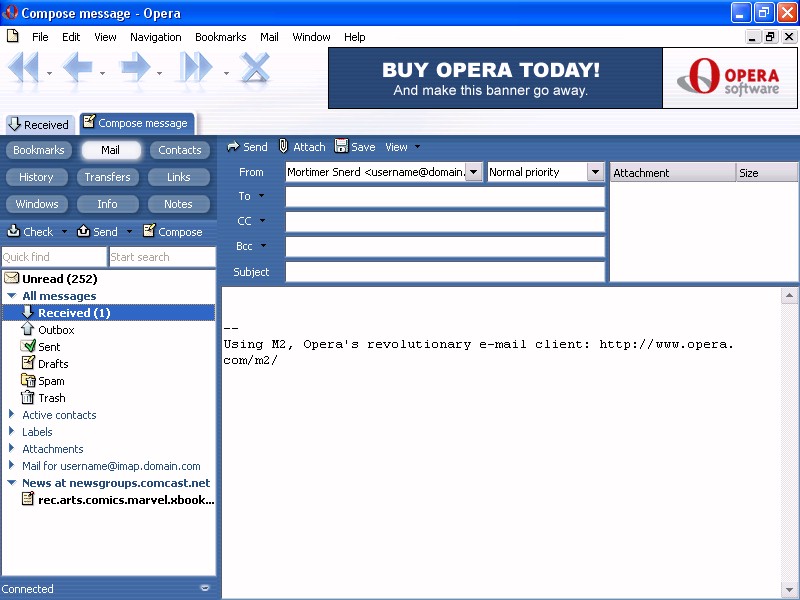Click the Compose pencil icon in mail panel
Viewport: 800px width, 600px height.
149,231
